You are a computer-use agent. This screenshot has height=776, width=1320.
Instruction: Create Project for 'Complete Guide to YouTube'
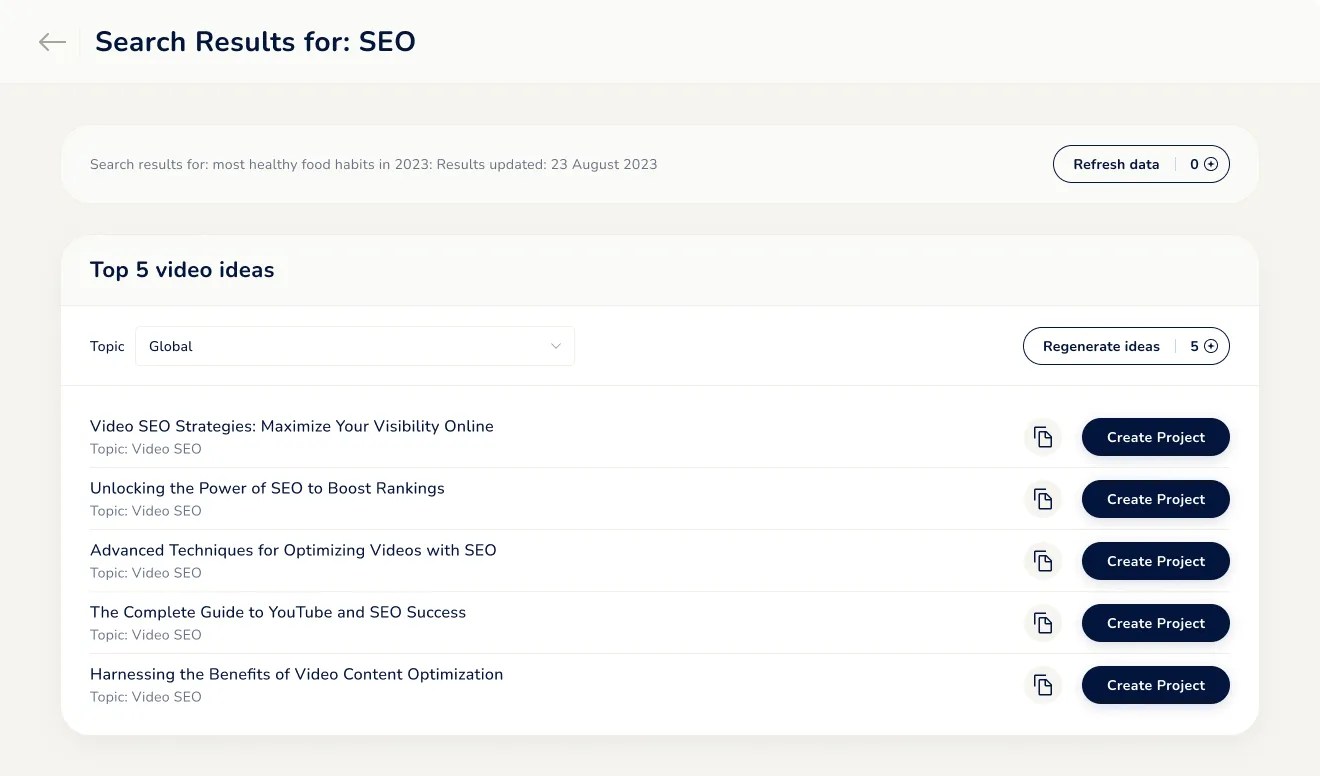point(1155,623)
